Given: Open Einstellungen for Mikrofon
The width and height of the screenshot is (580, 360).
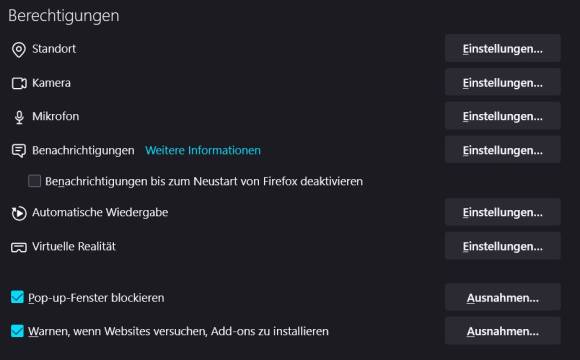Looking at the screenshot, I should [x=503, y=116].
